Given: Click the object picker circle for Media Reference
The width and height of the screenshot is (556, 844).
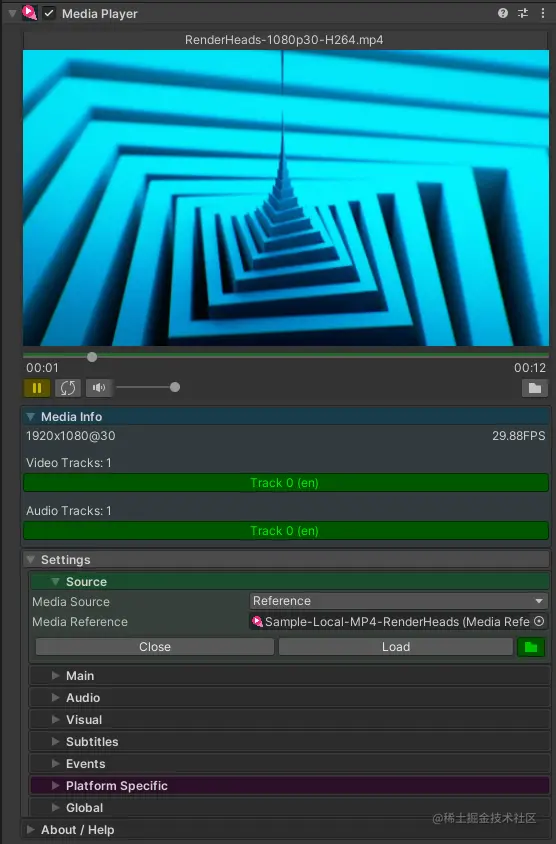Looking at the screenshot, I should (x=539, y=621).
